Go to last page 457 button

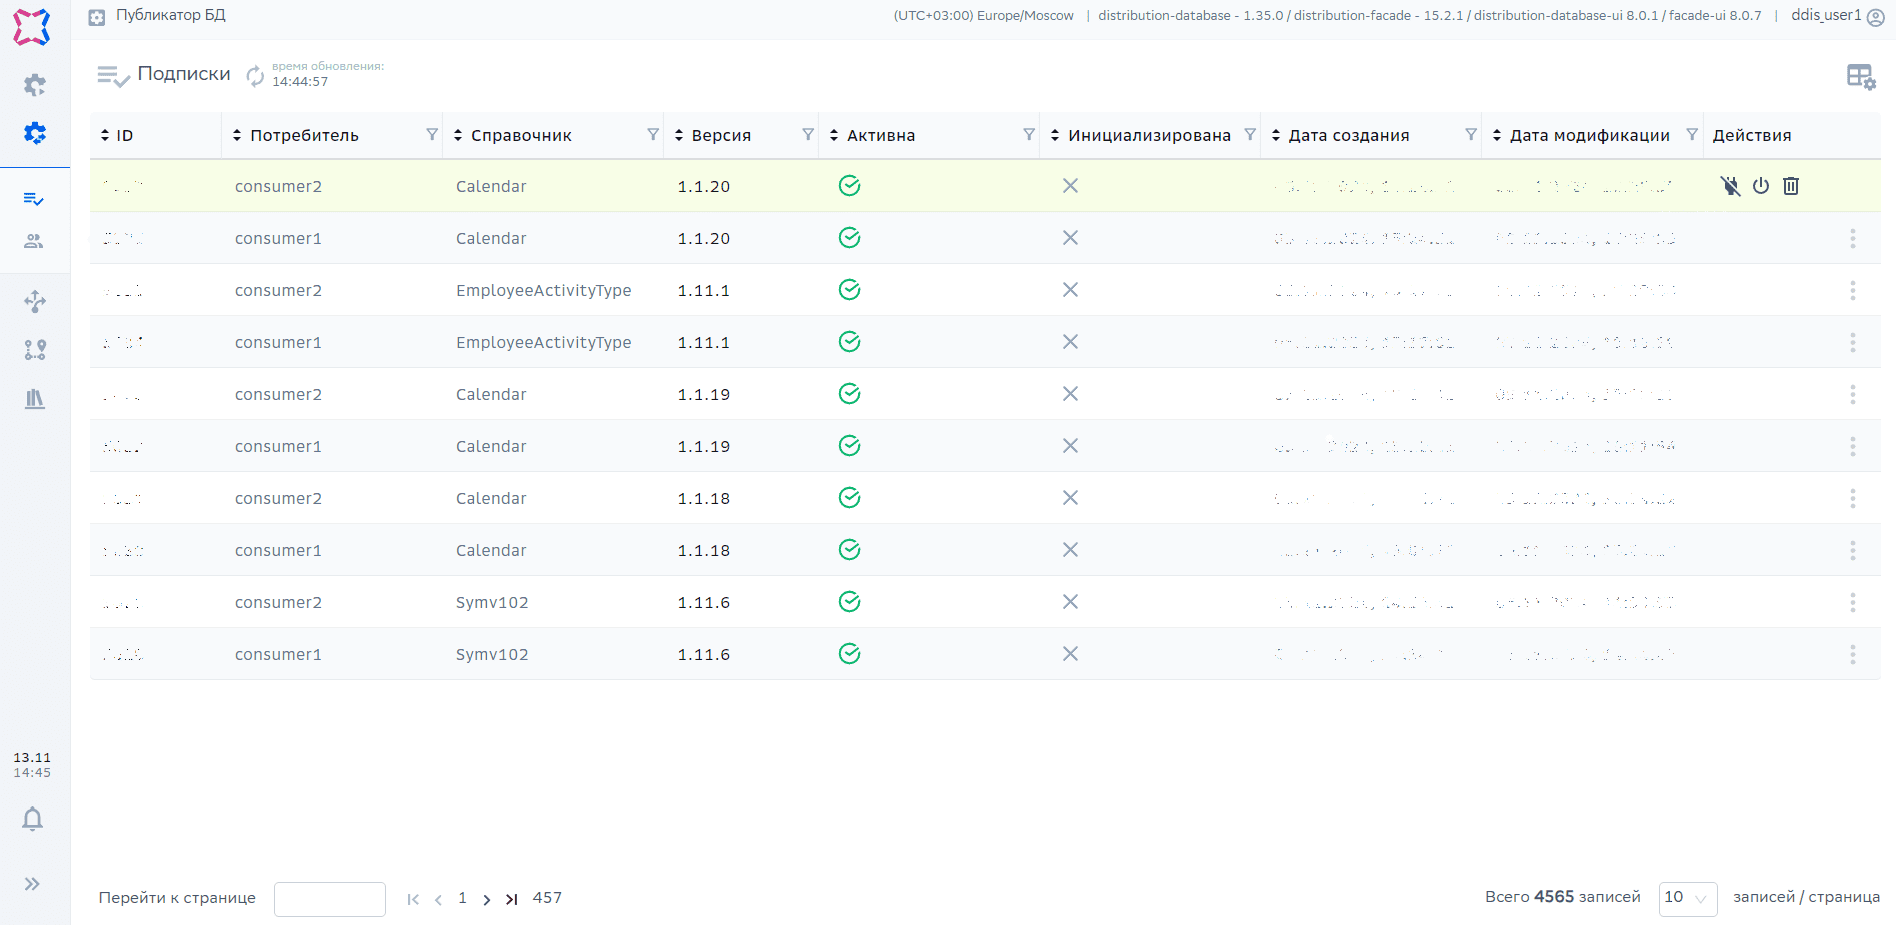click(x=512, y=899)
